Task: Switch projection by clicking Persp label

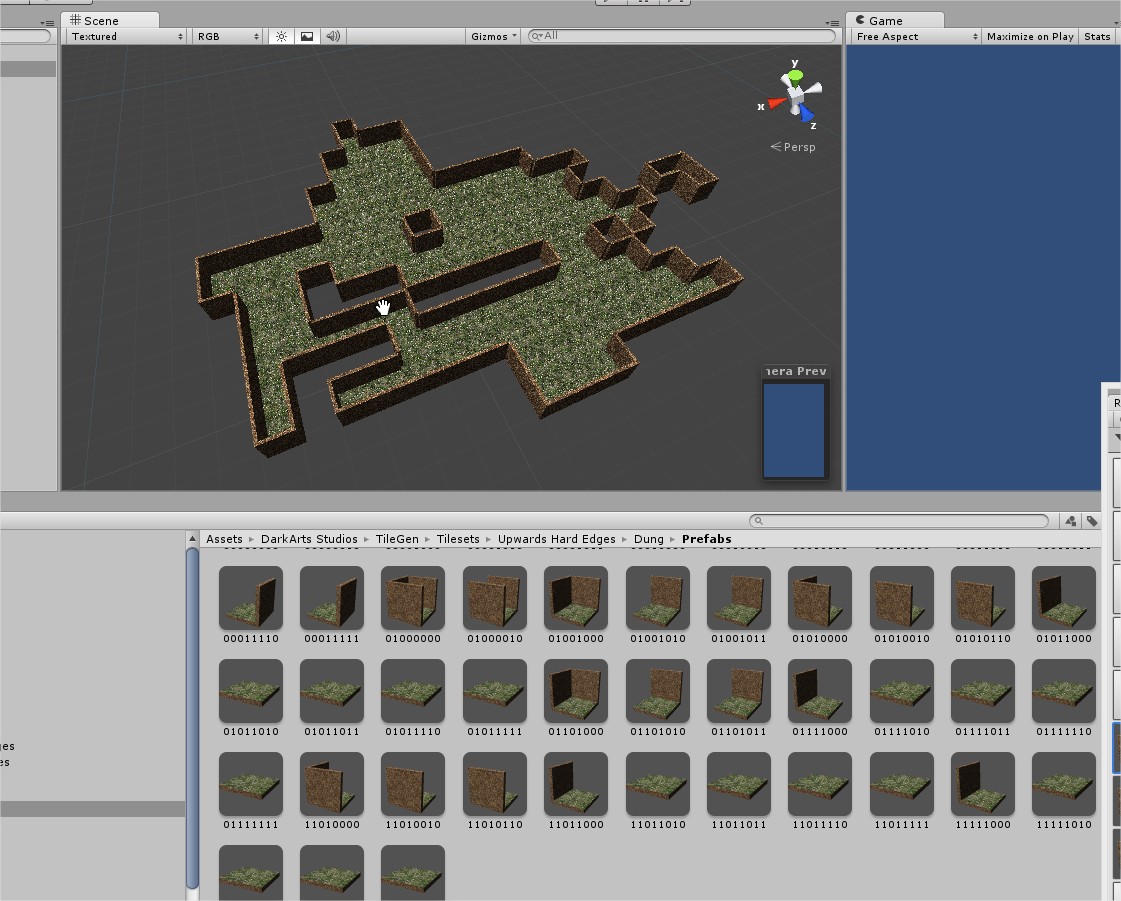Action: (x=795, y=146)
